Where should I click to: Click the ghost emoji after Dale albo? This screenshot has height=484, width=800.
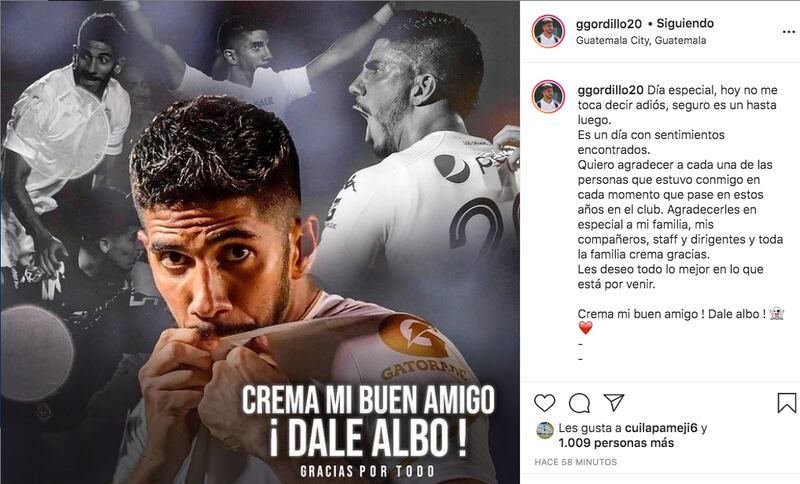pos(776,314)
